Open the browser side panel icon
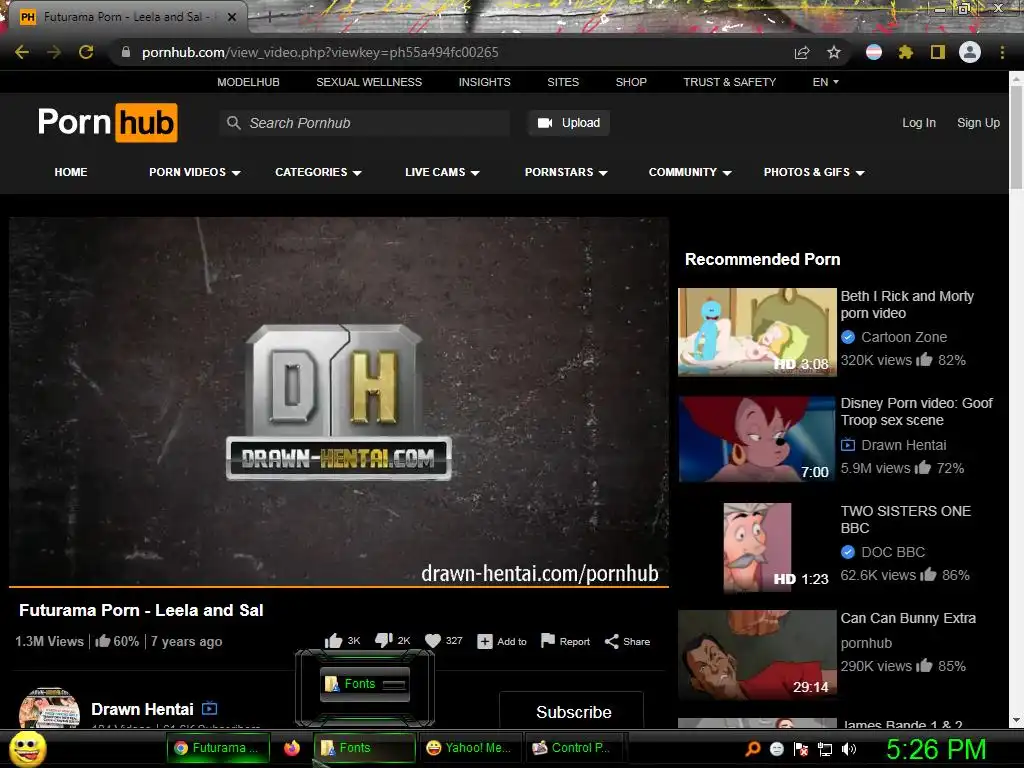1024x768 pixels. tap(938, 52)
